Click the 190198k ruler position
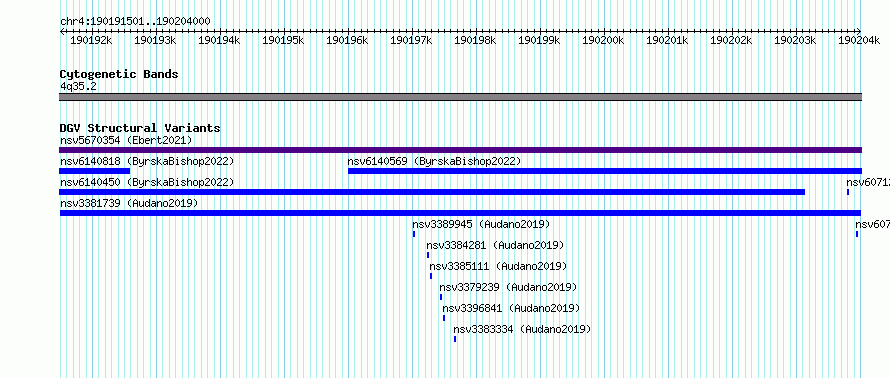890x378 pixels. click(476, 40)
